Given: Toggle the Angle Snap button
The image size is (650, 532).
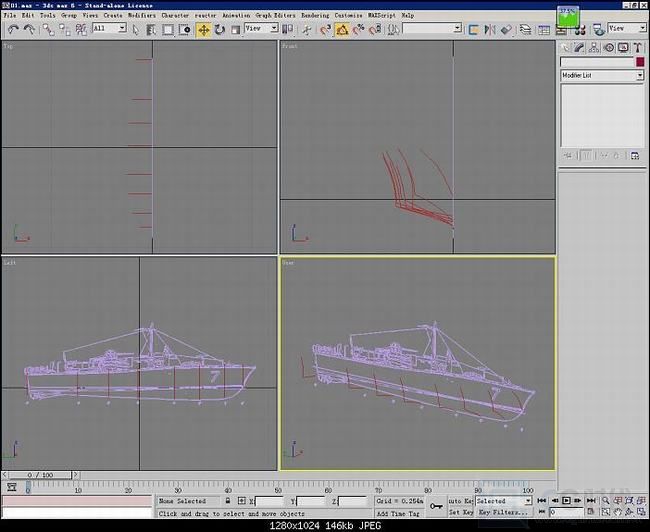Looking at the screenshot, I should point(342,29).
